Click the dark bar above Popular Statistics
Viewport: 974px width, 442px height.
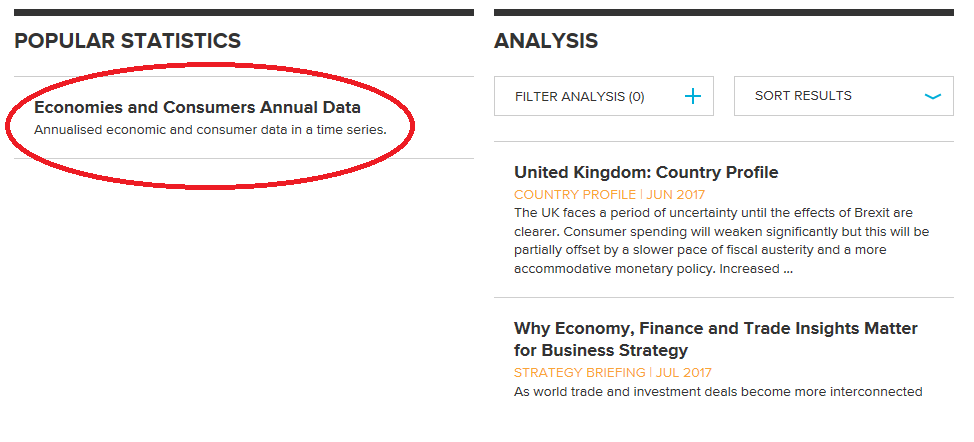click(x=244, y=12)
